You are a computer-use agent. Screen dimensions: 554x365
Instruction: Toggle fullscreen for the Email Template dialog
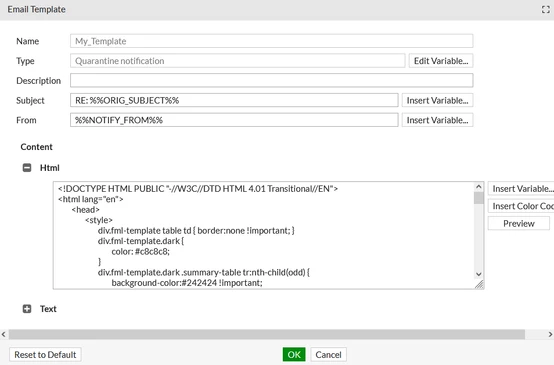coord(546,10)
